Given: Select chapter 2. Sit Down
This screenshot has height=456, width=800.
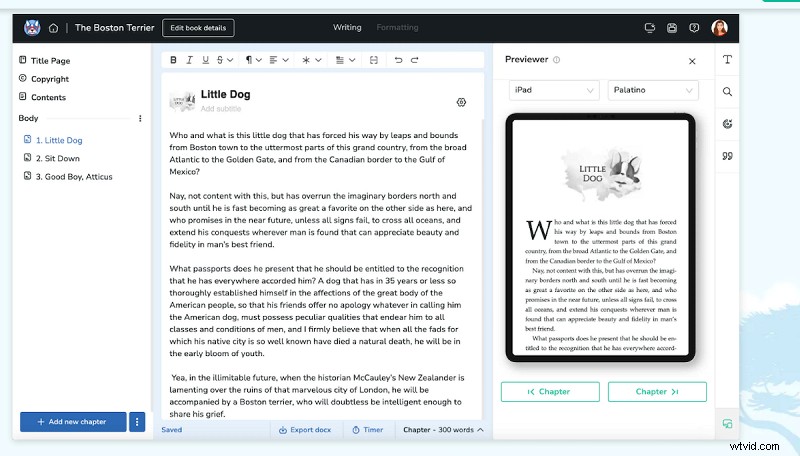Looking at the screenshot, I should click(x=52, y=159).
